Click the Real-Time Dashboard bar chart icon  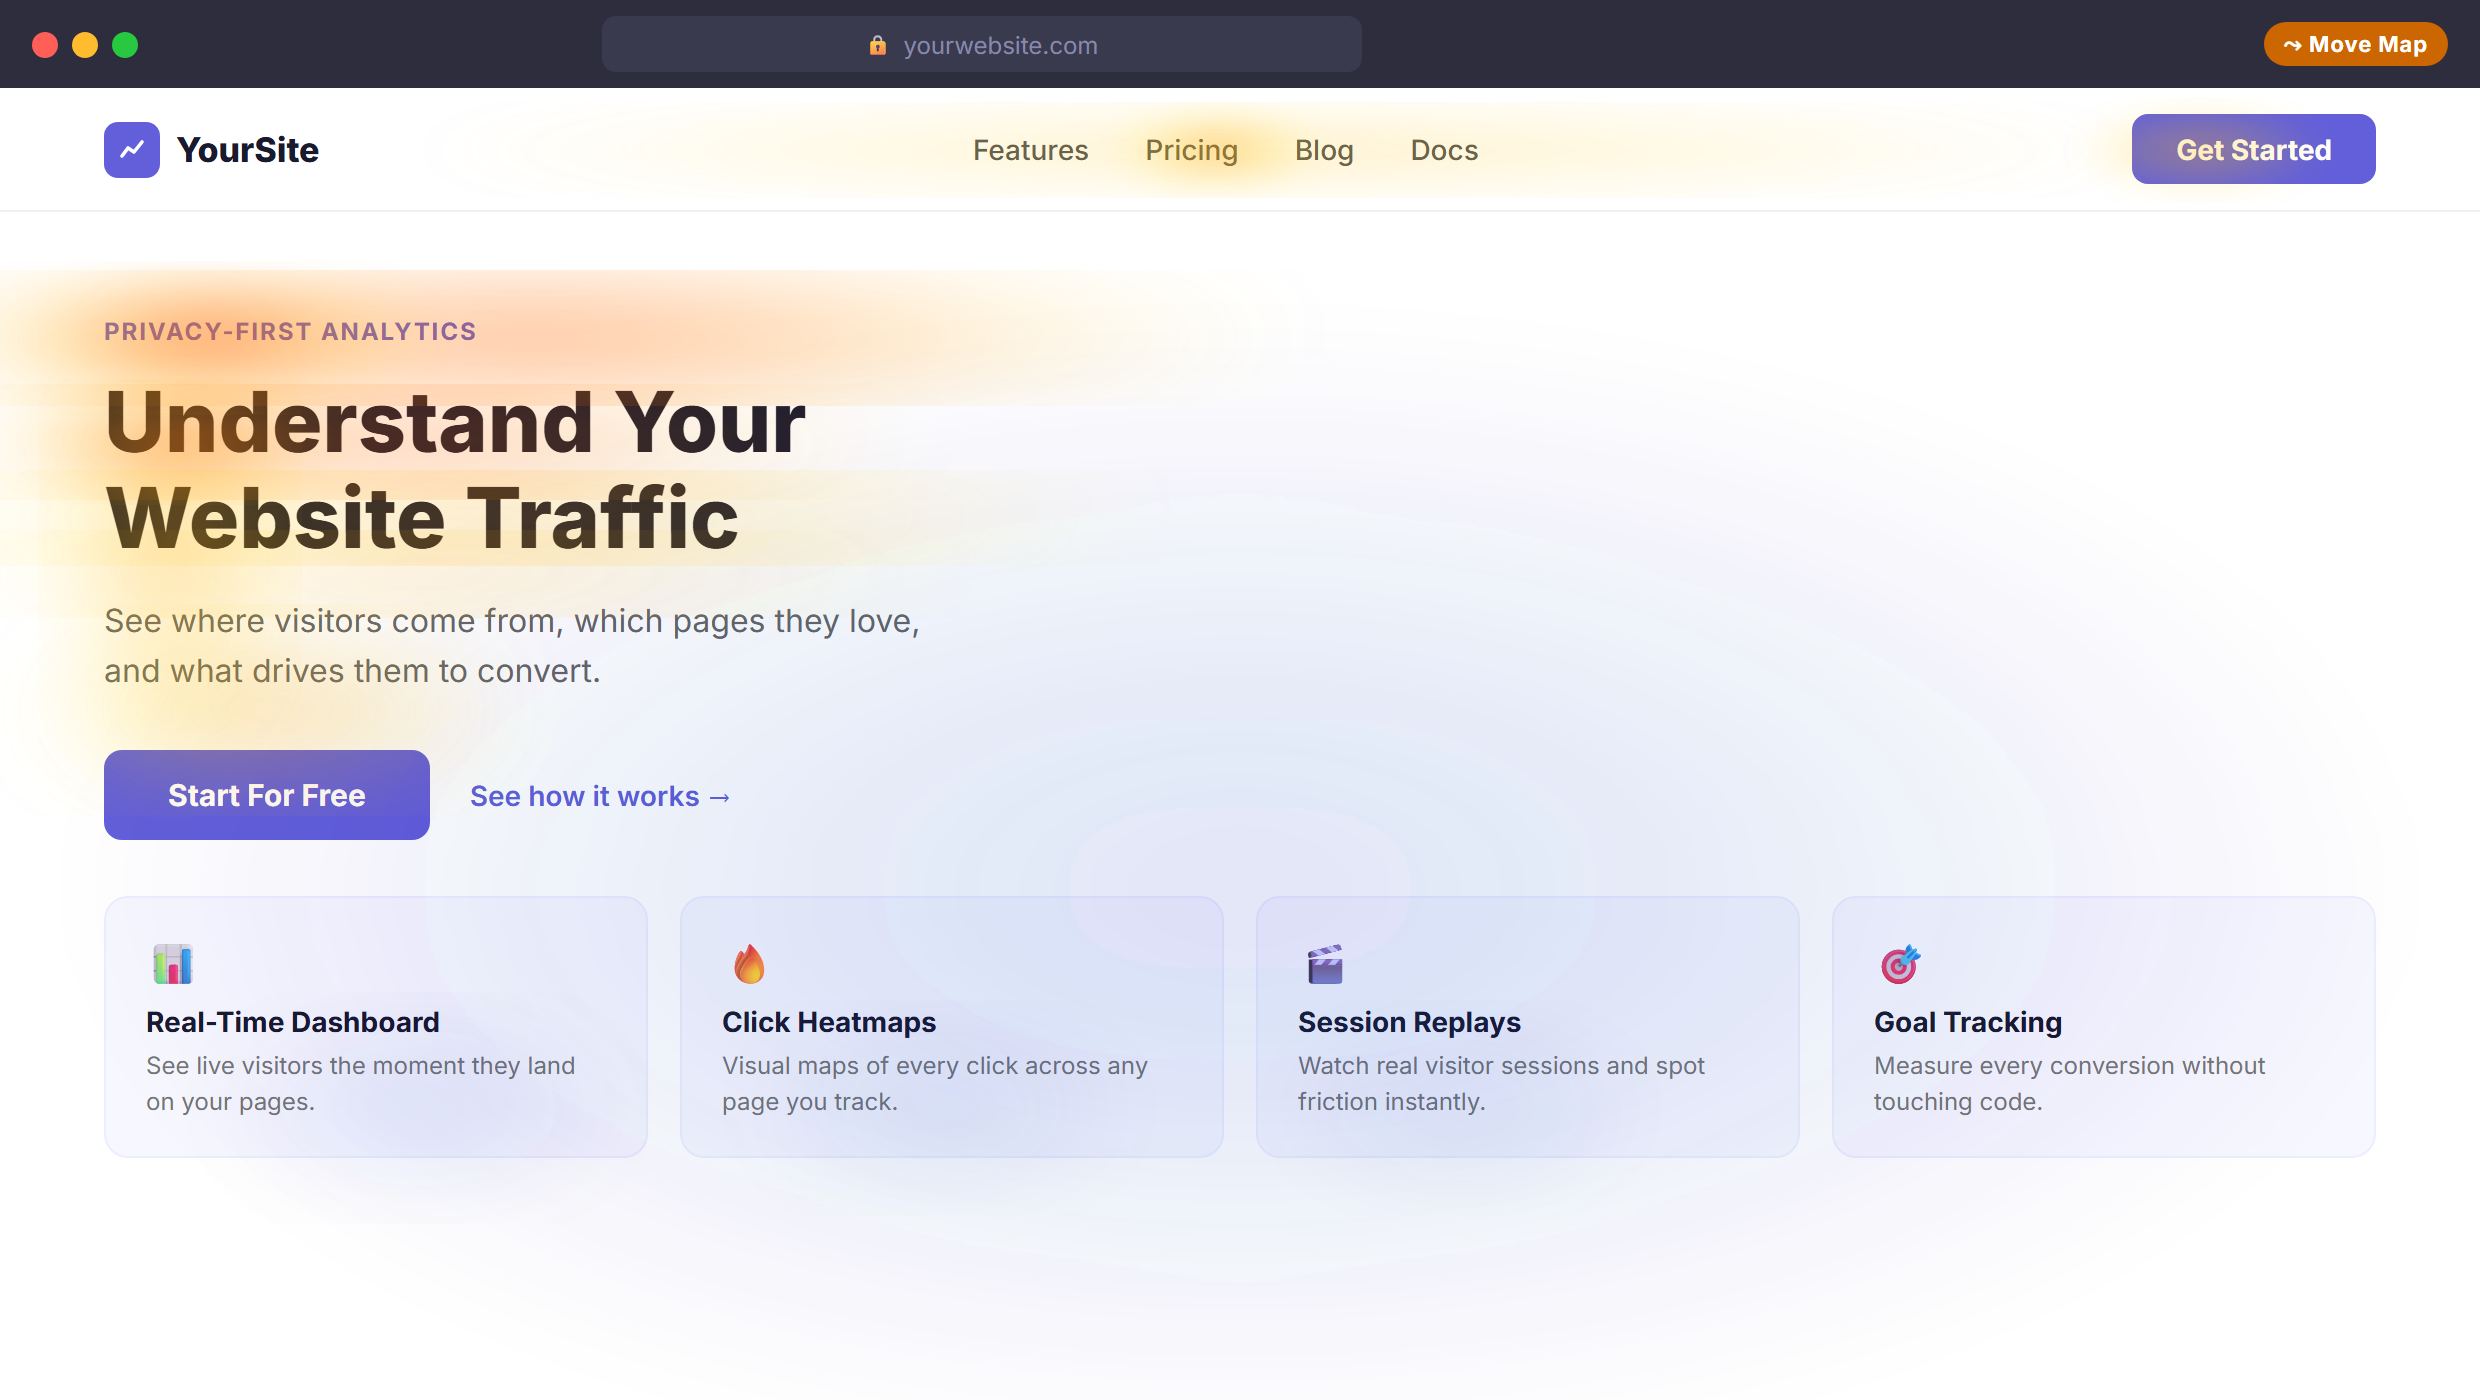click(172, 964)
